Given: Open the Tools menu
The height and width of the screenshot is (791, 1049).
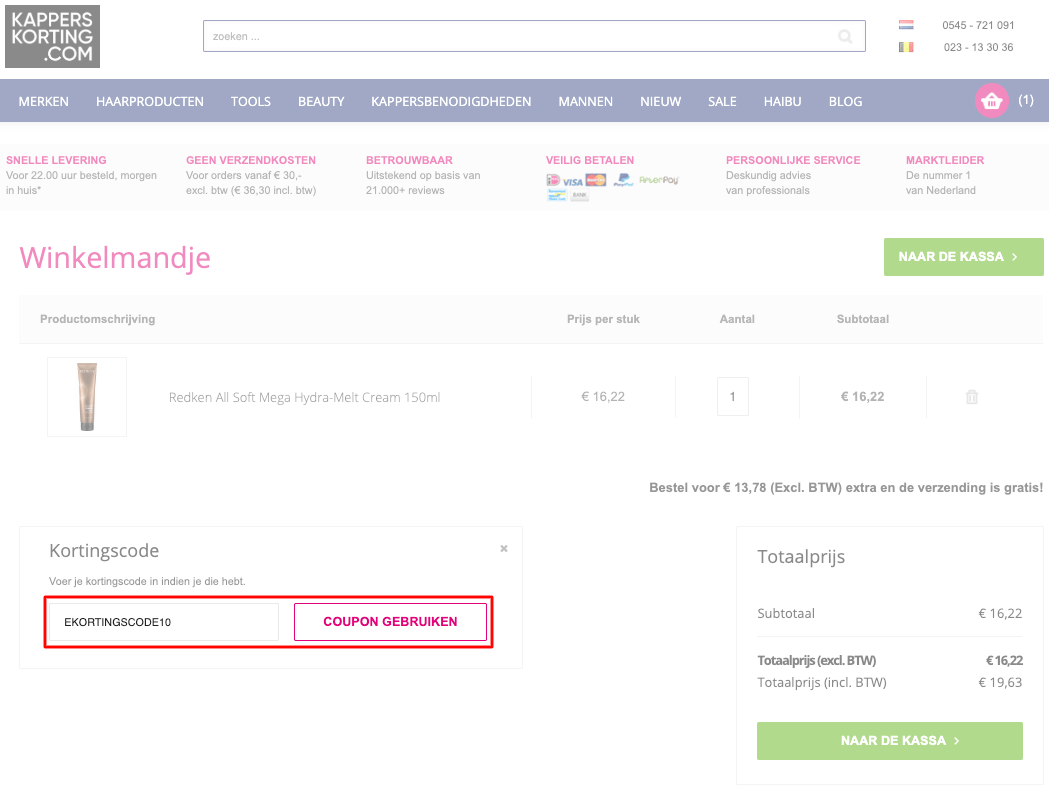Looking at the screenshot, I should 251,102.
